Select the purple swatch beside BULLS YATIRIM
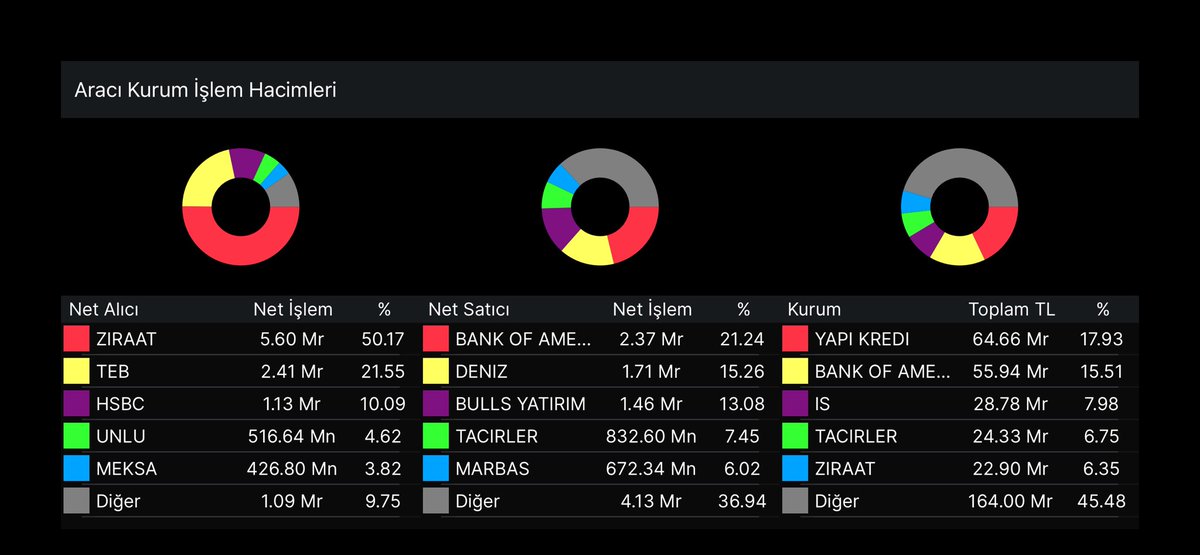The height and width of the screenshot is (555, 1200). [x=436, y=404]
